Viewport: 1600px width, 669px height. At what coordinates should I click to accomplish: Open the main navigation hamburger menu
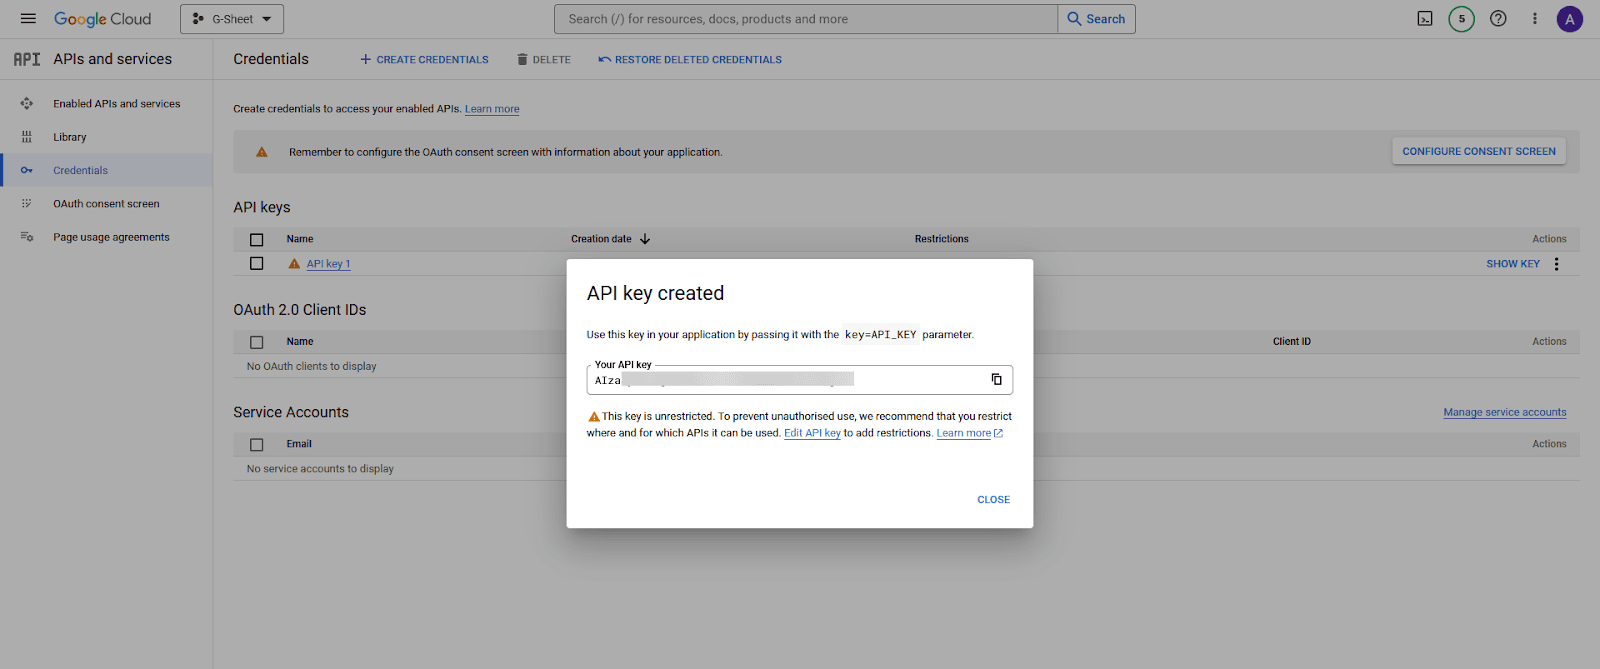(28, 19)
